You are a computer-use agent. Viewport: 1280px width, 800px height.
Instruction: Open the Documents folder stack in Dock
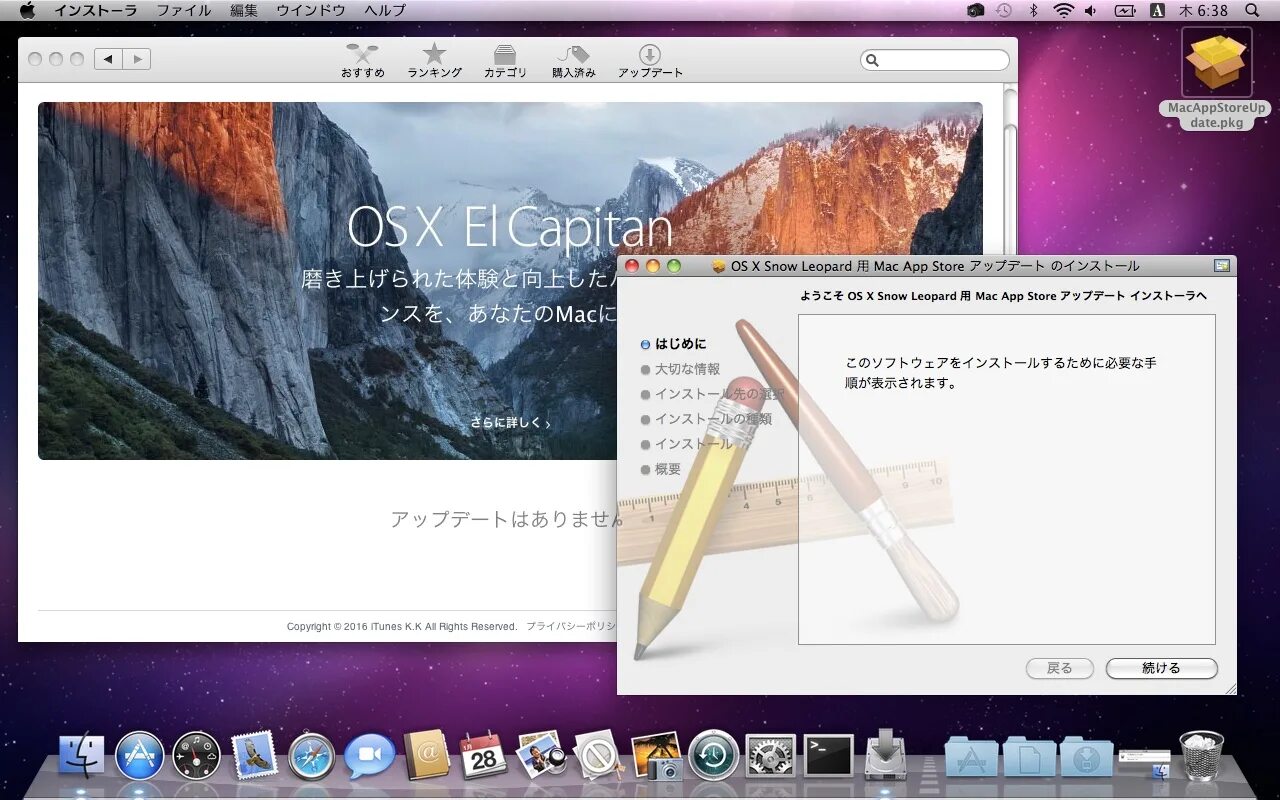click(x=1029, y=757)
